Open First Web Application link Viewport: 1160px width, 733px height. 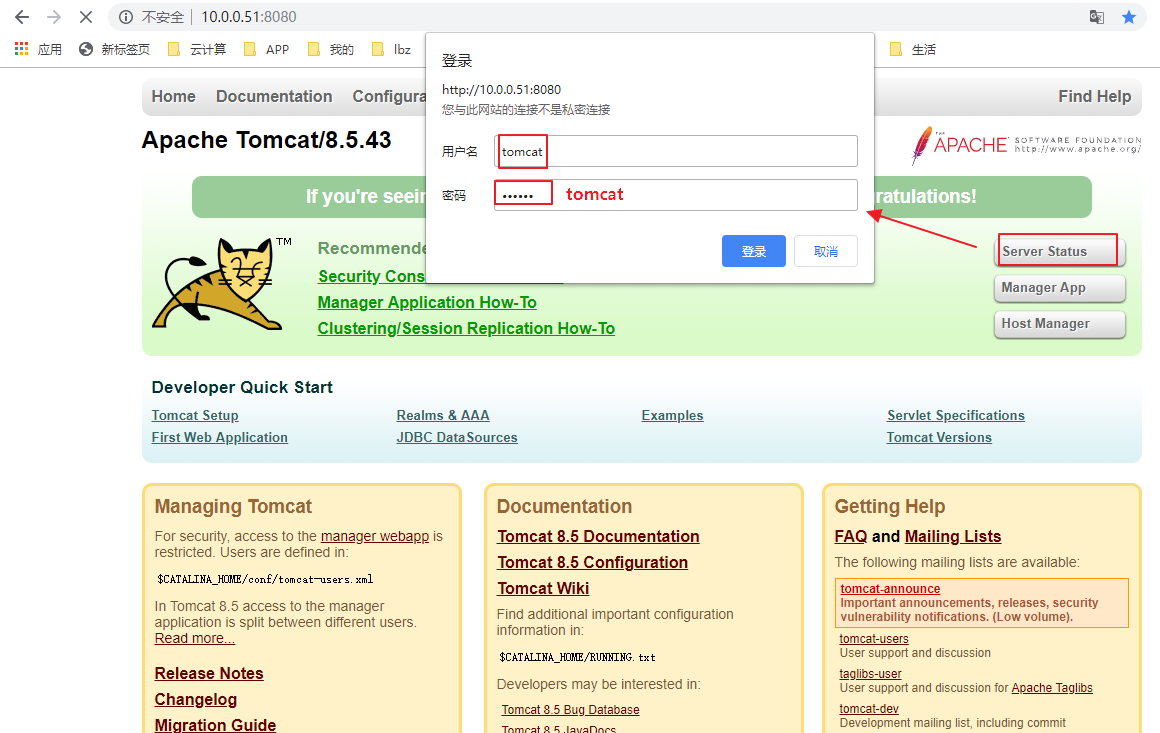coord(220,437)
